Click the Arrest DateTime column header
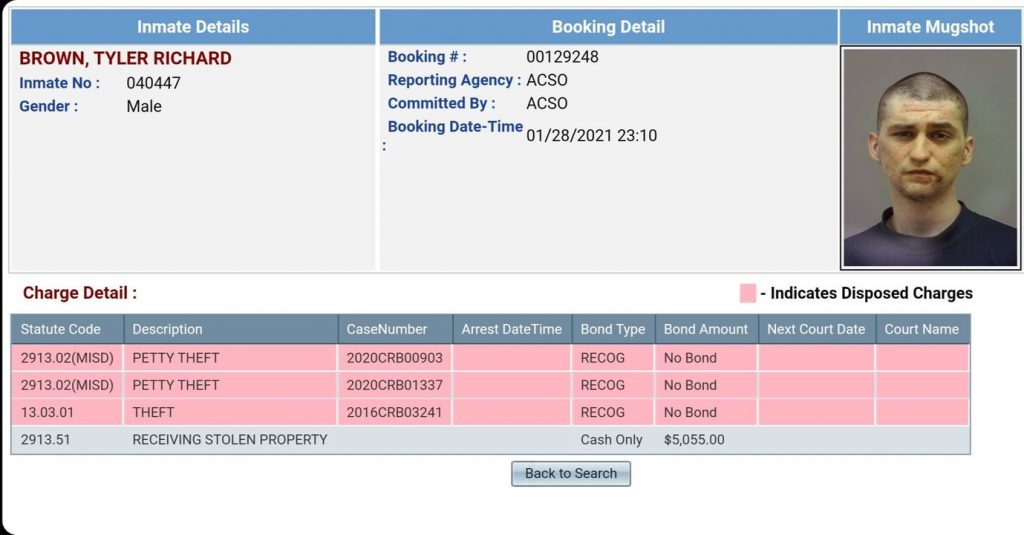The height and width of the screenshot is (535, 1024). [x=512, y=329]
